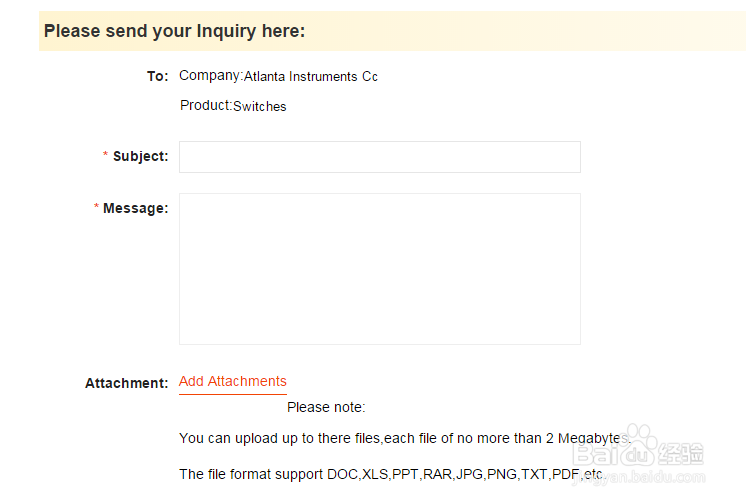Click the "Subject:" field label
Viewport: 746px width, 503px height.
point(140,156)
